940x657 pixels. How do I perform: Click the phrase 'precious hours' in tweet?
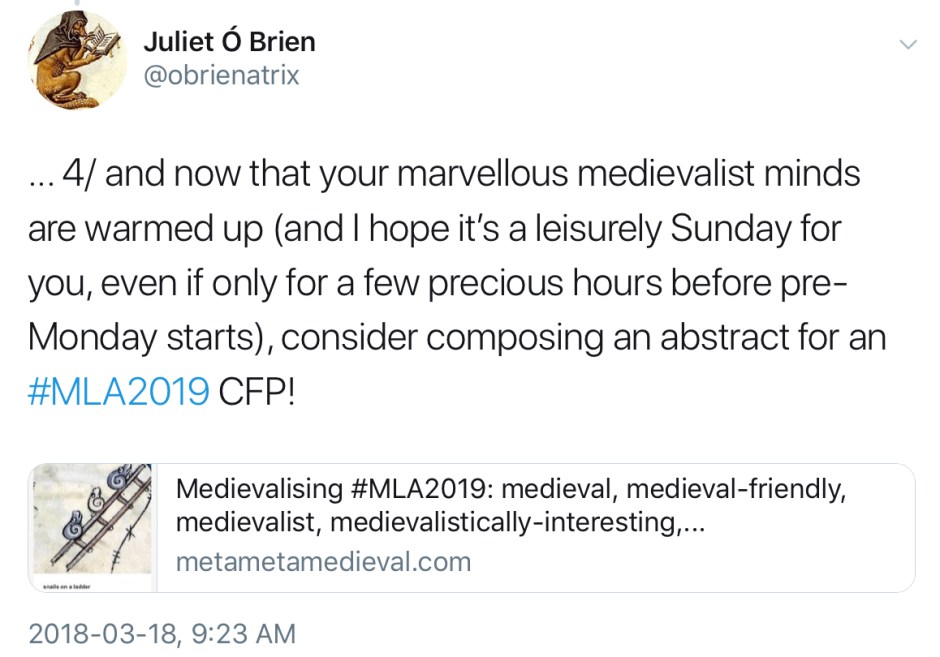coord(587,283)
